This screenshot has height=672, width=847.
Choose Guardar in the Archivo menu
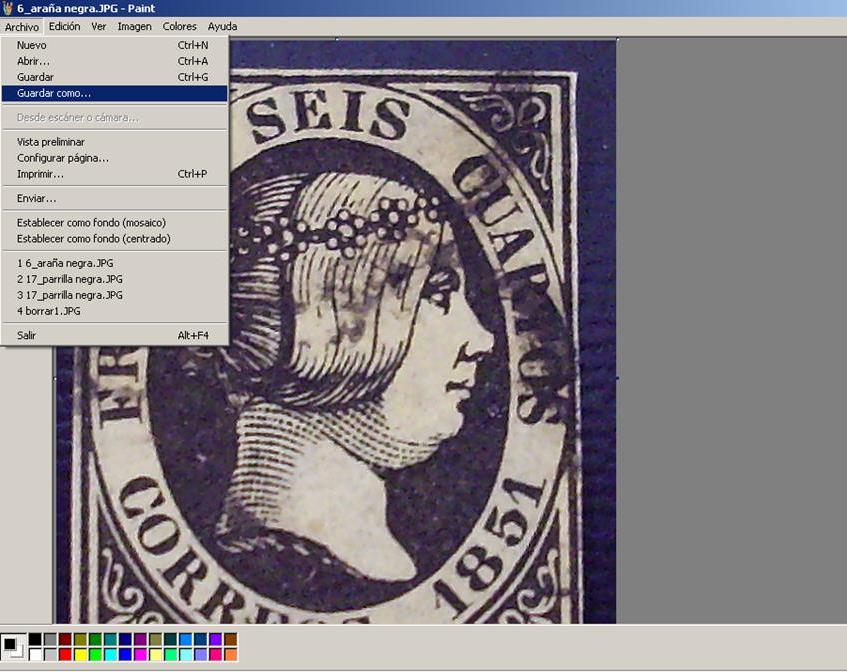115,77
